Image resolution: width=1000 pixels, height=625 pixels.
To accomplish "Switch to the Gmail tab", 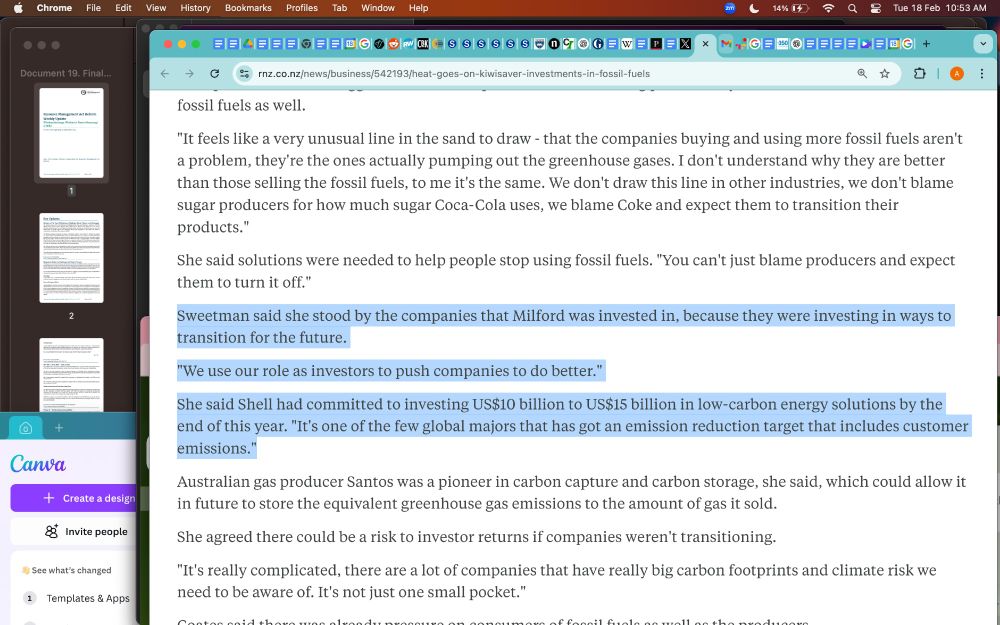I will tap(726, 43).
